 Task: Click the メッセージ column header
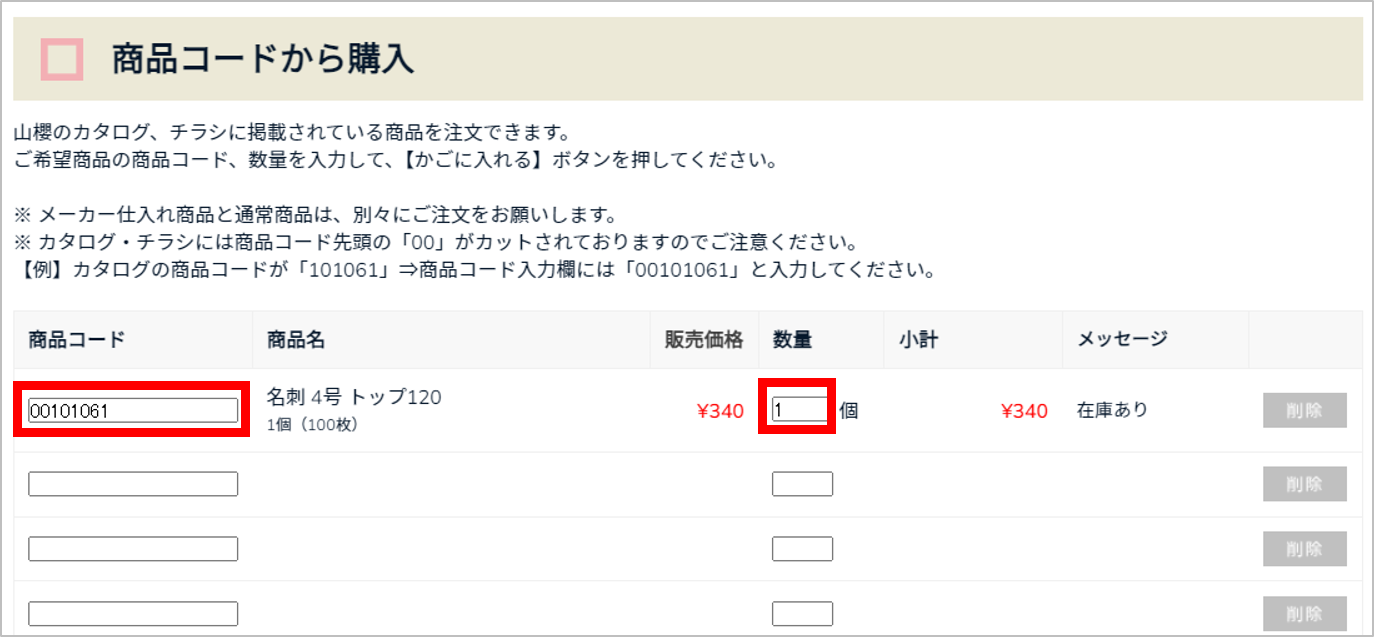[x=1122, y=340]
